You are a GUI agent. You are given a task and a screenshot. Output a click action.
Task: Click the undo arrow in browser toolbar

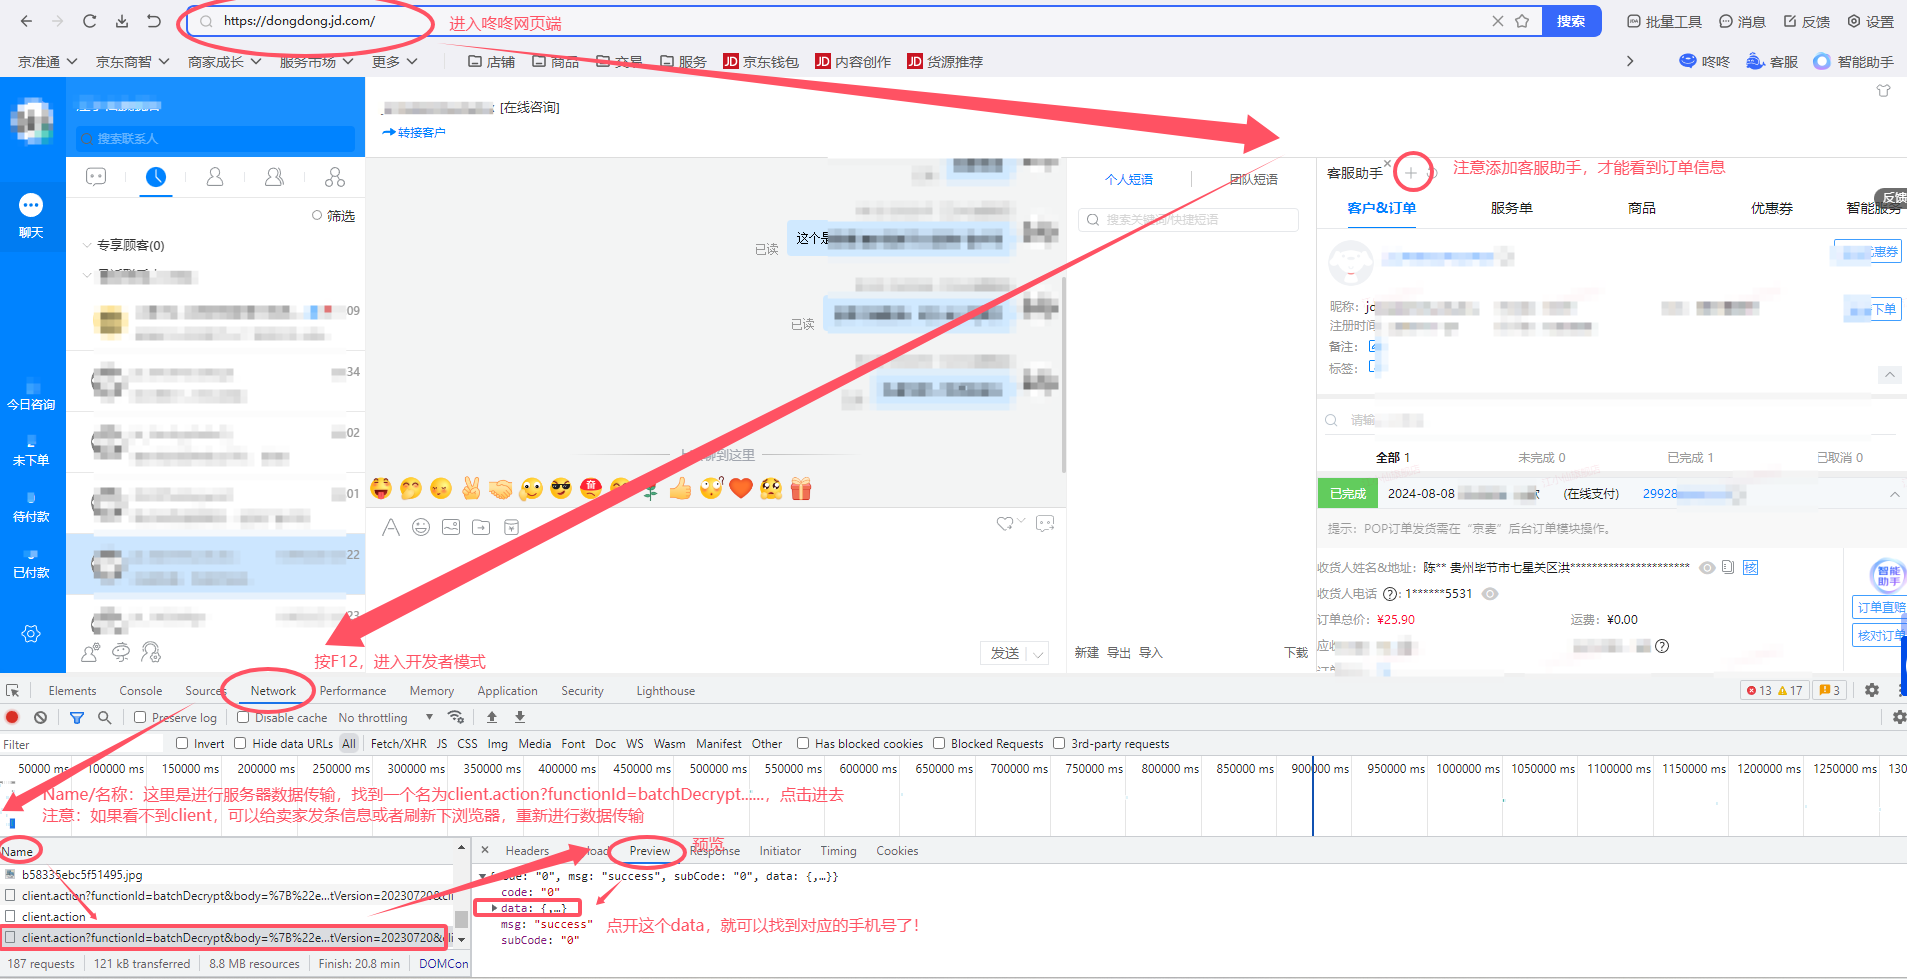[x=153, y=21]
